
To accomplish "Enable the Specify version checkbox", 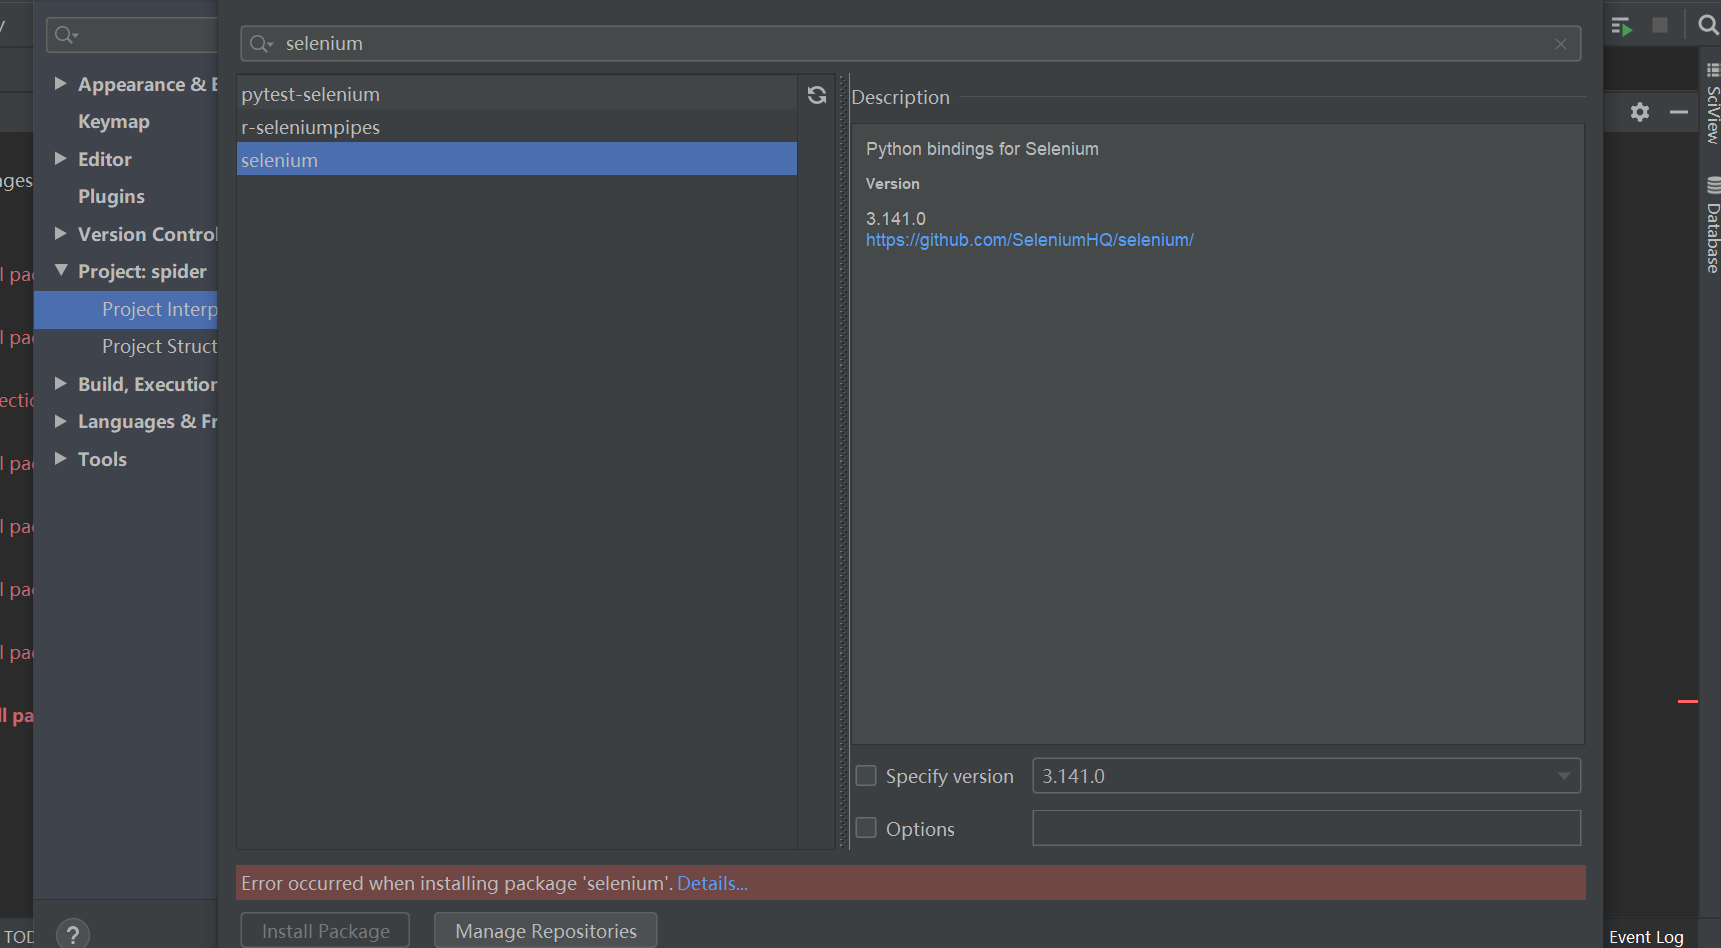I will click(x=866, y=776).
